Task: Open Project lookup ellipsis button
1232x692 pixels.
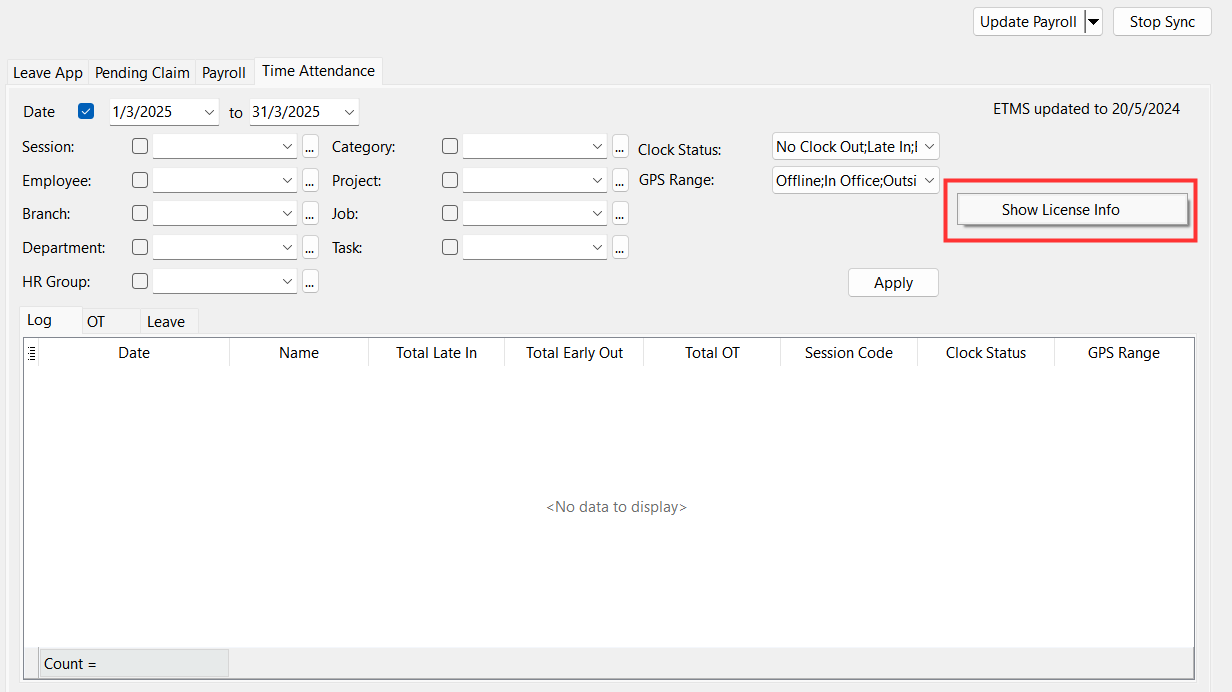Action: tap(620, 181)
